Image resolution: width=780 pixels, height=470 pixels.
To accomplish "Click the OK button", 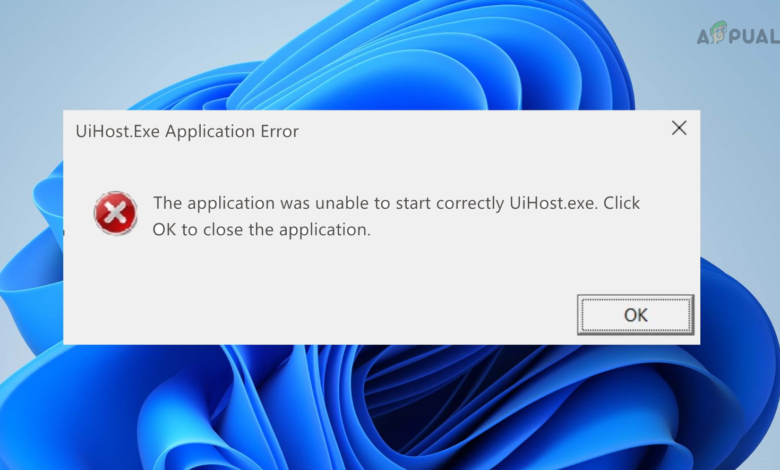I will pyautogui.click(x=635, y=315).
